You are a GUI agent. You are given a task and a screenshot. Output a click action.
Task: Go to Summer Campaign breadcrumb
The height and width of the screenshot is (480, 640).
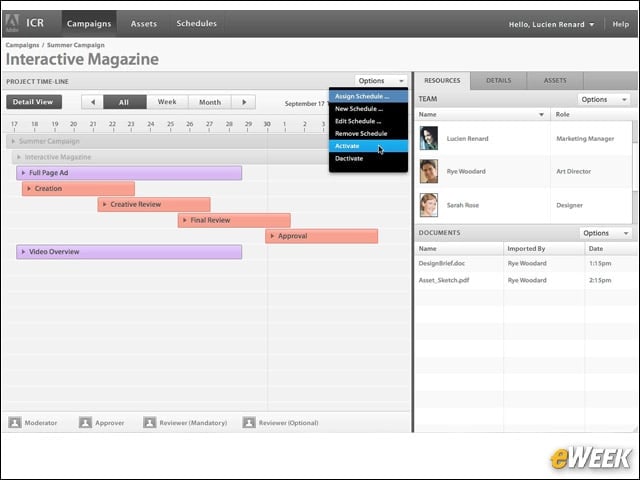(76, 45)
